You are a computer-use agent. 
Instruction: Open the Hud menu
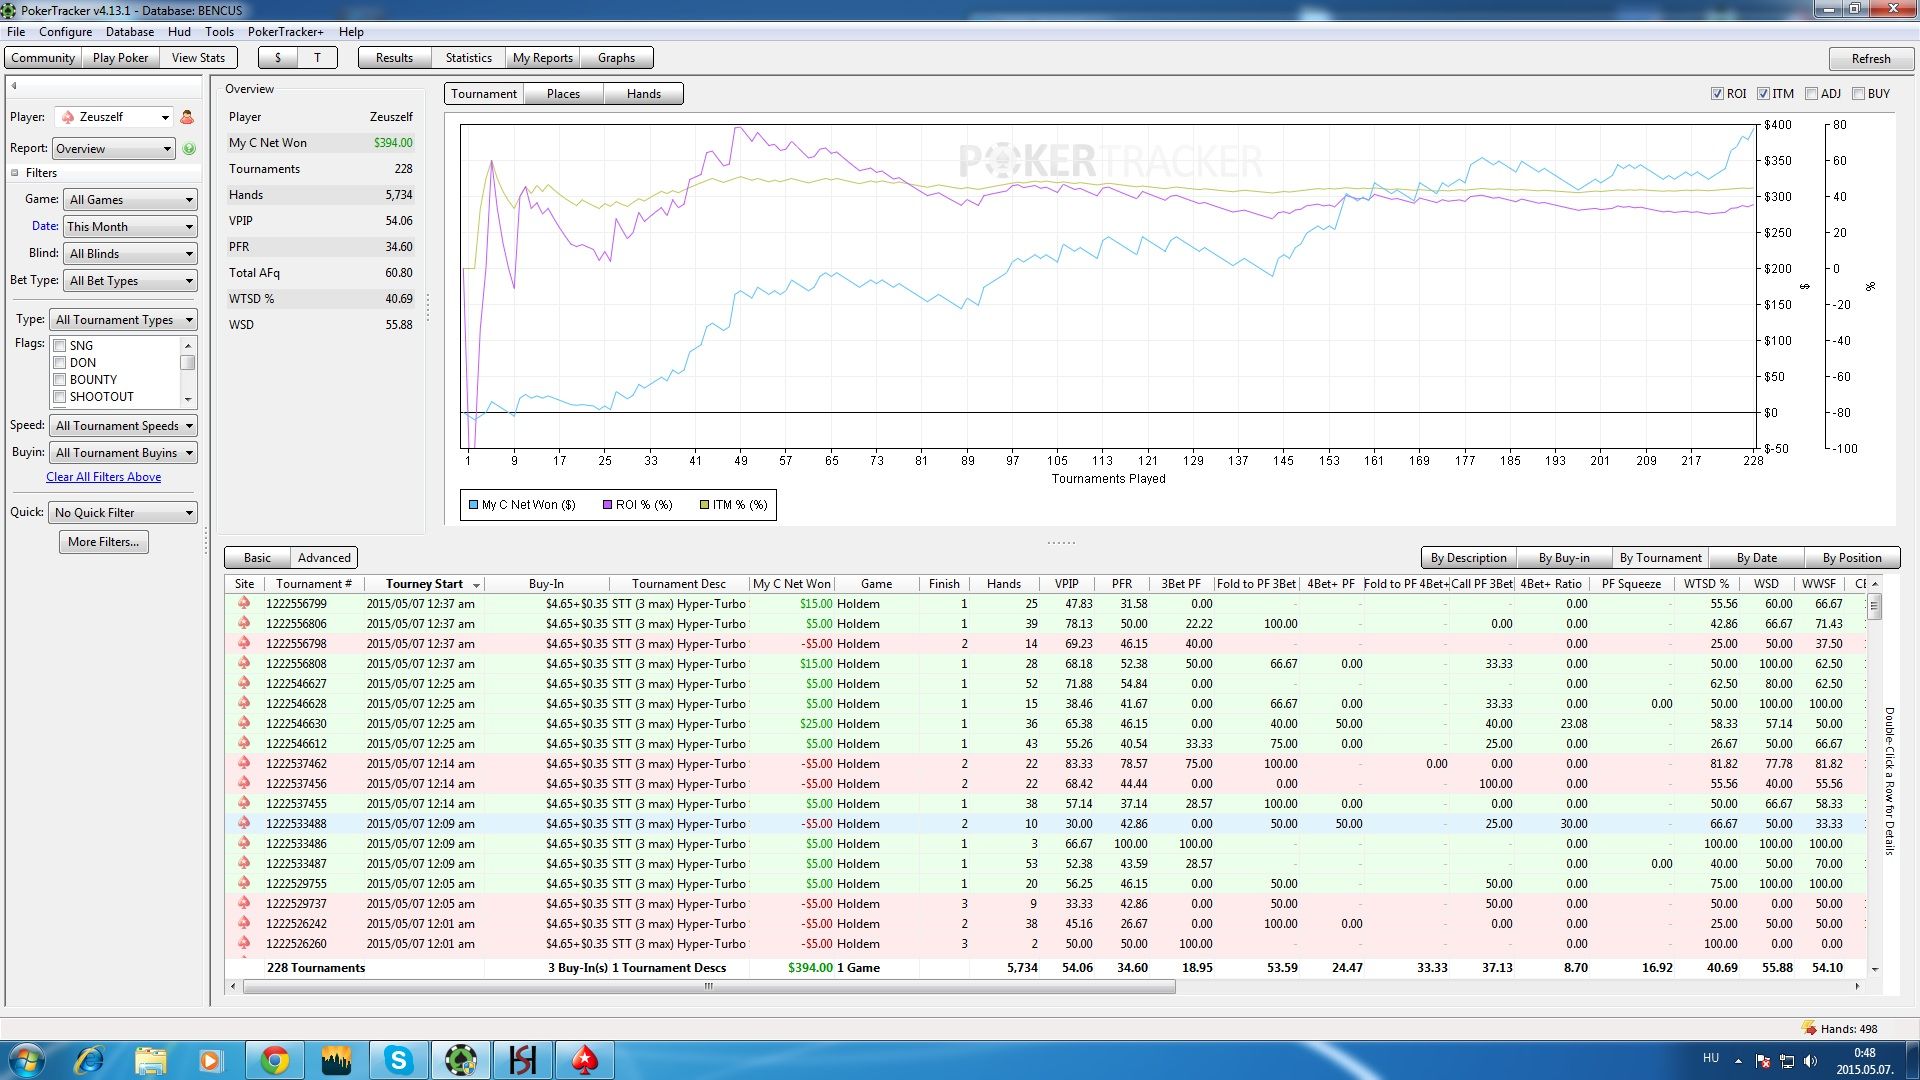click(x=179, y=32)
